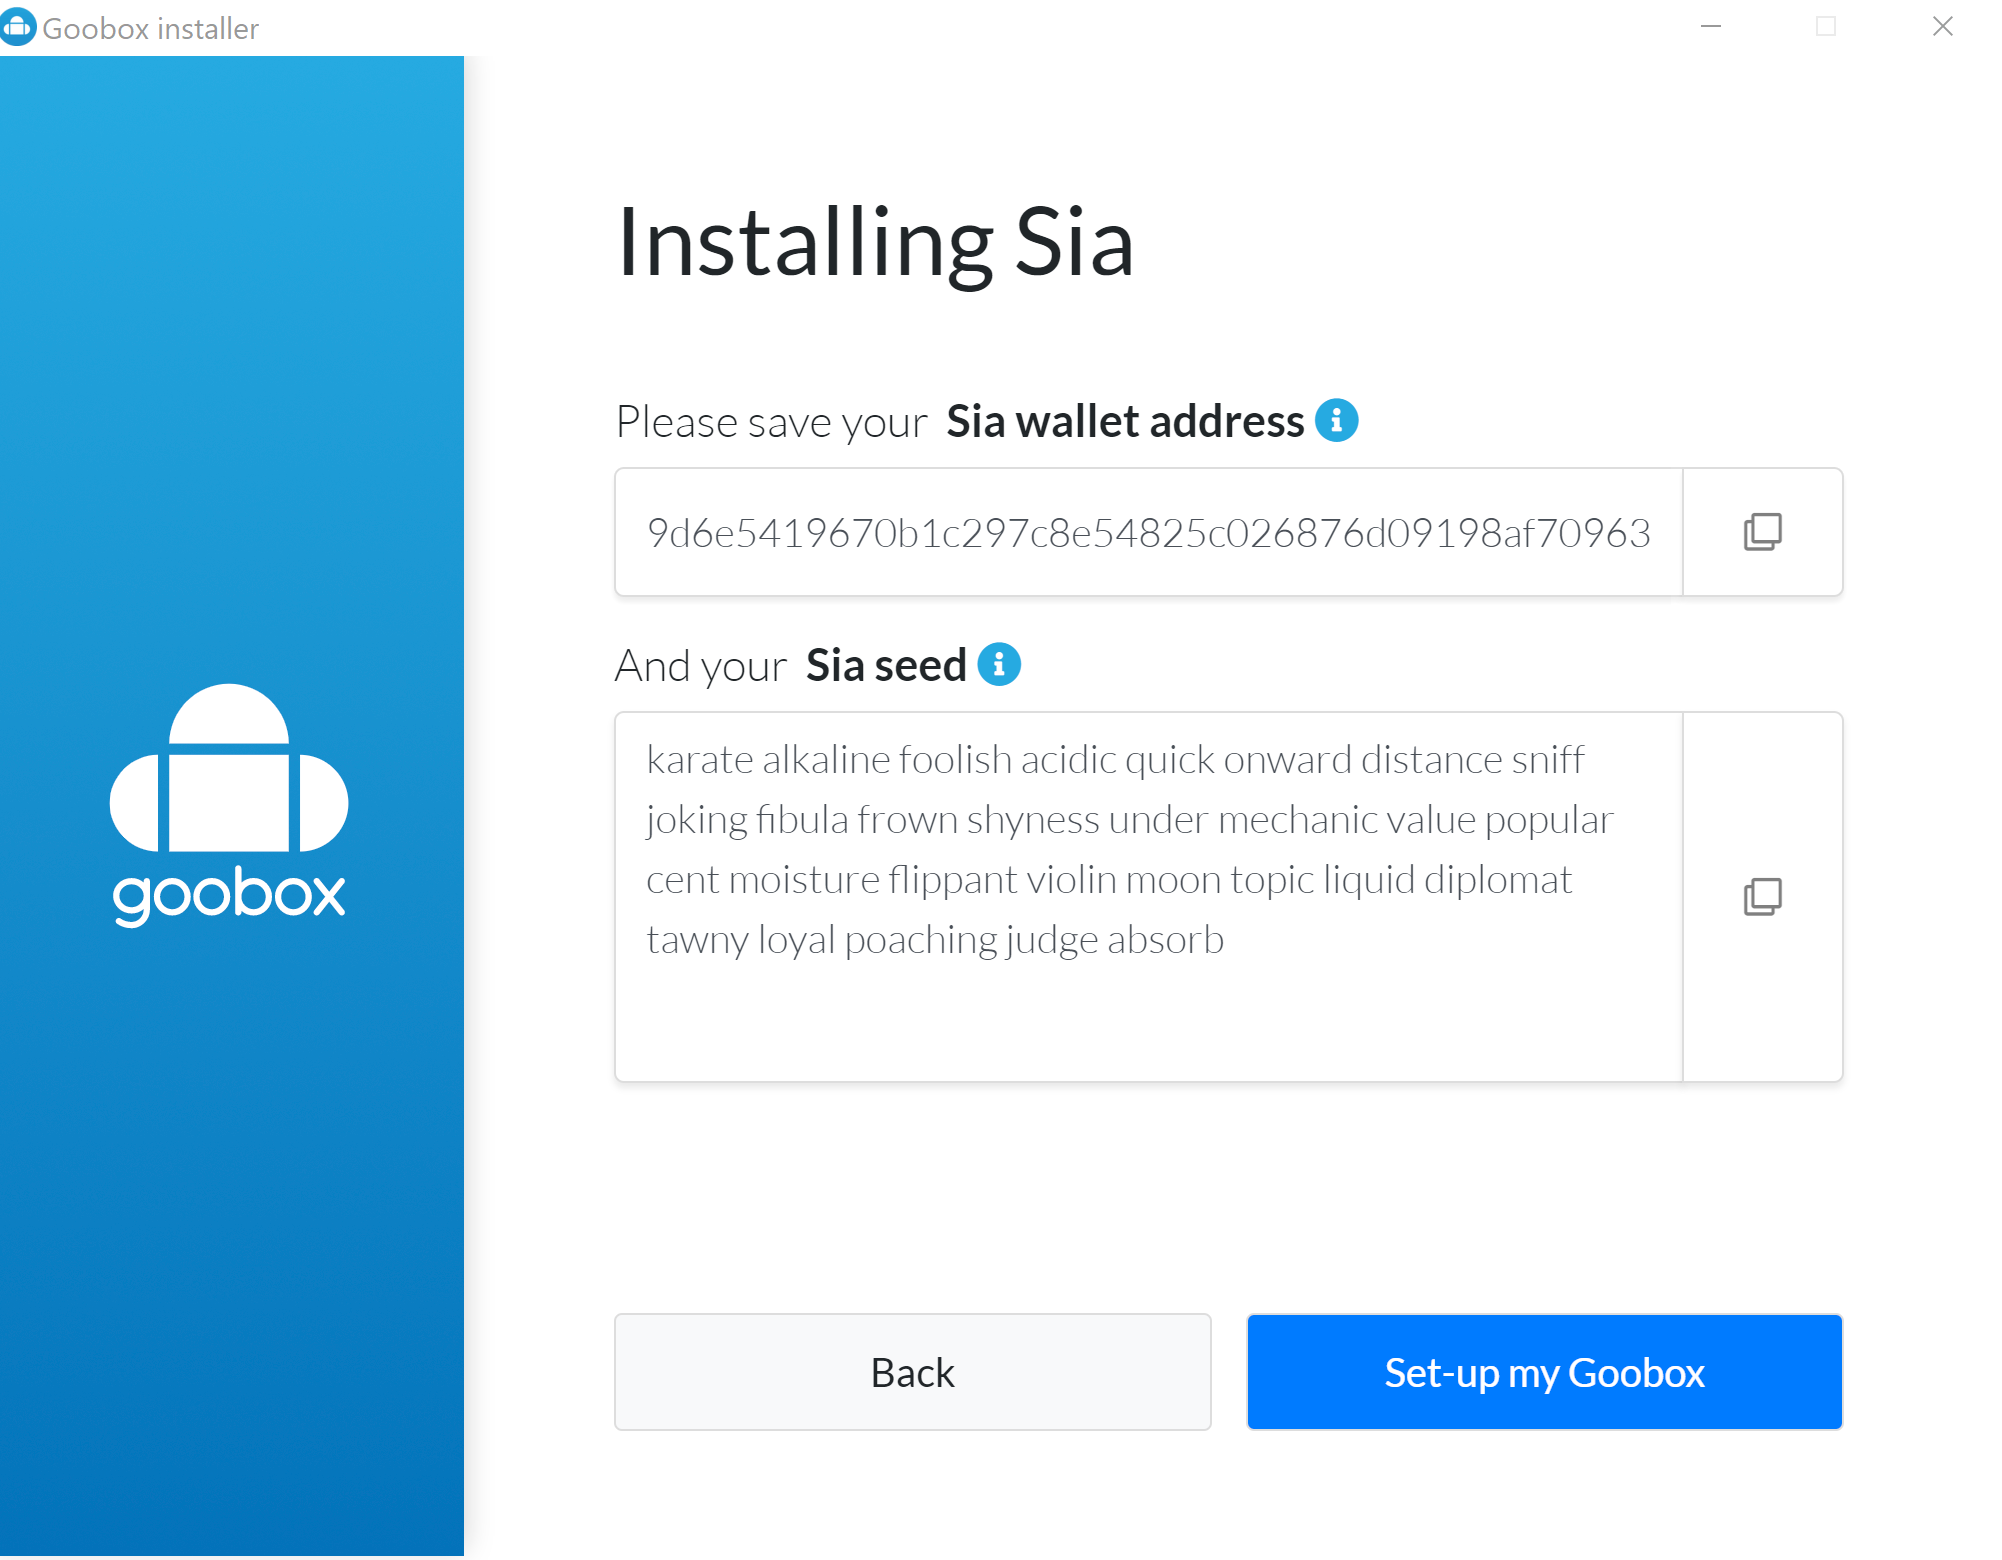Copy the Sia wallet address to clipboard
Image resolution: width=2002 pixels, height=1560 pixels.
coord(1762,532)
